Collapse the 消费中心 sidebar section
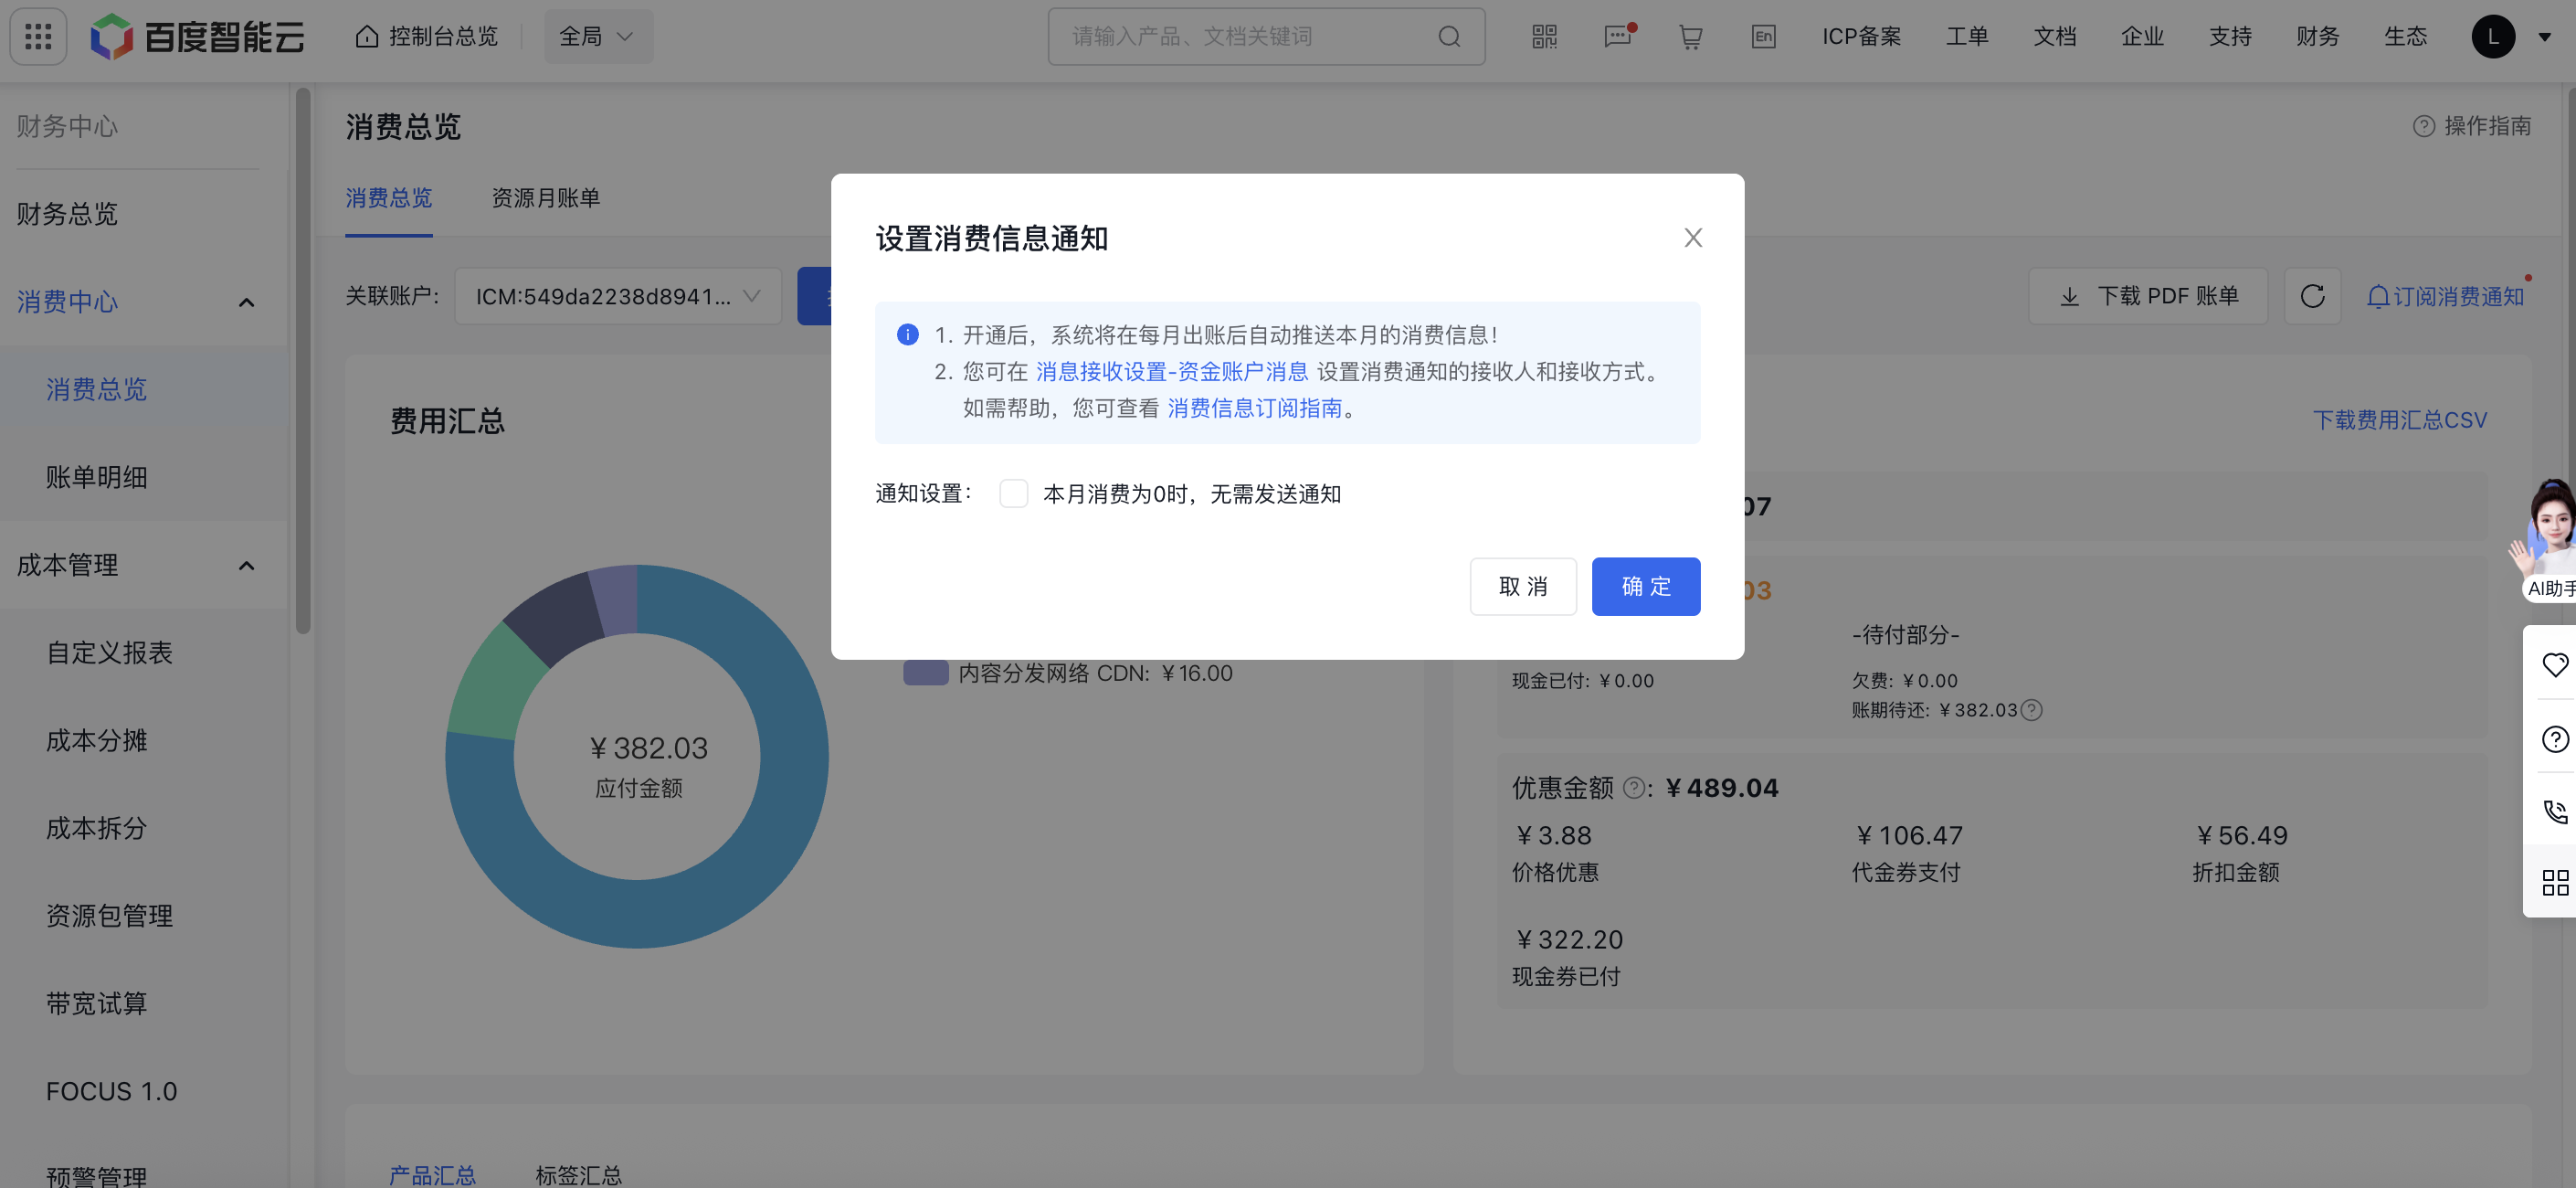The height and width of the screenshot is (1188, 2576). pos(246,302)
